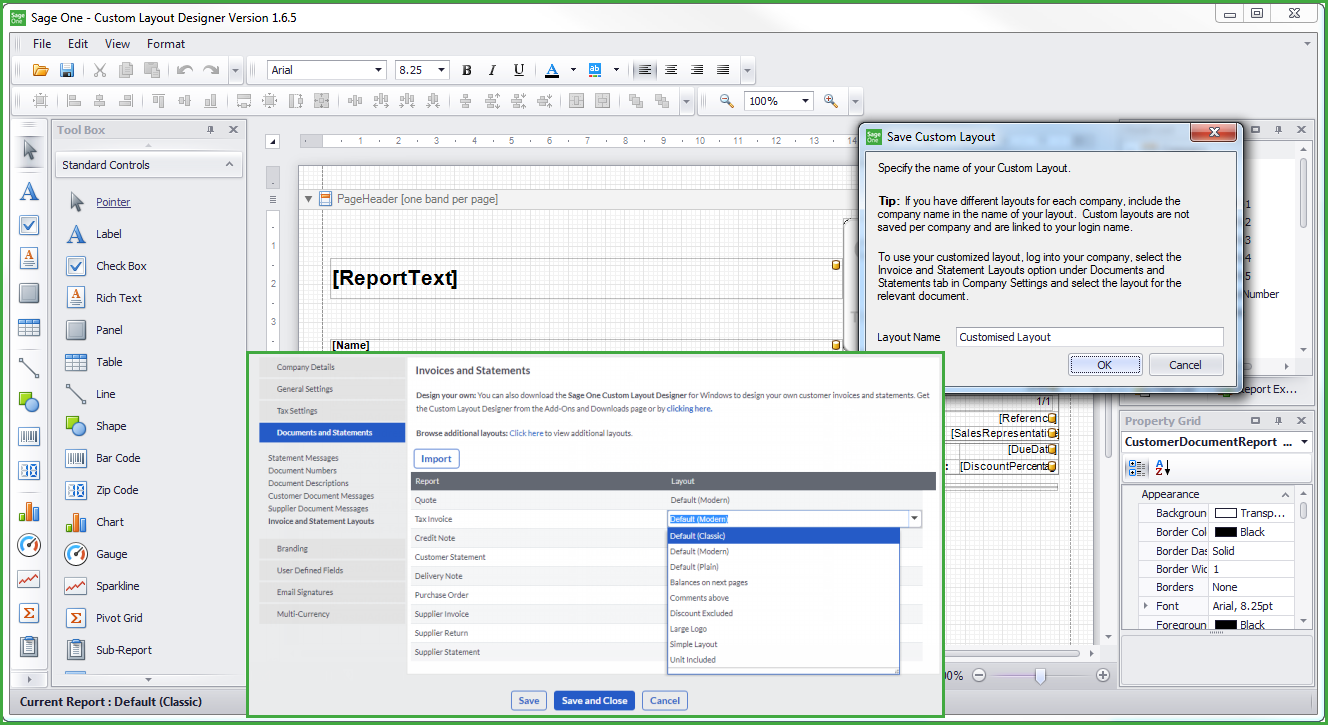This screenshot has width=1328, height=725.
Task: Open the Arial font name dropdown
Action: (379, 70)
